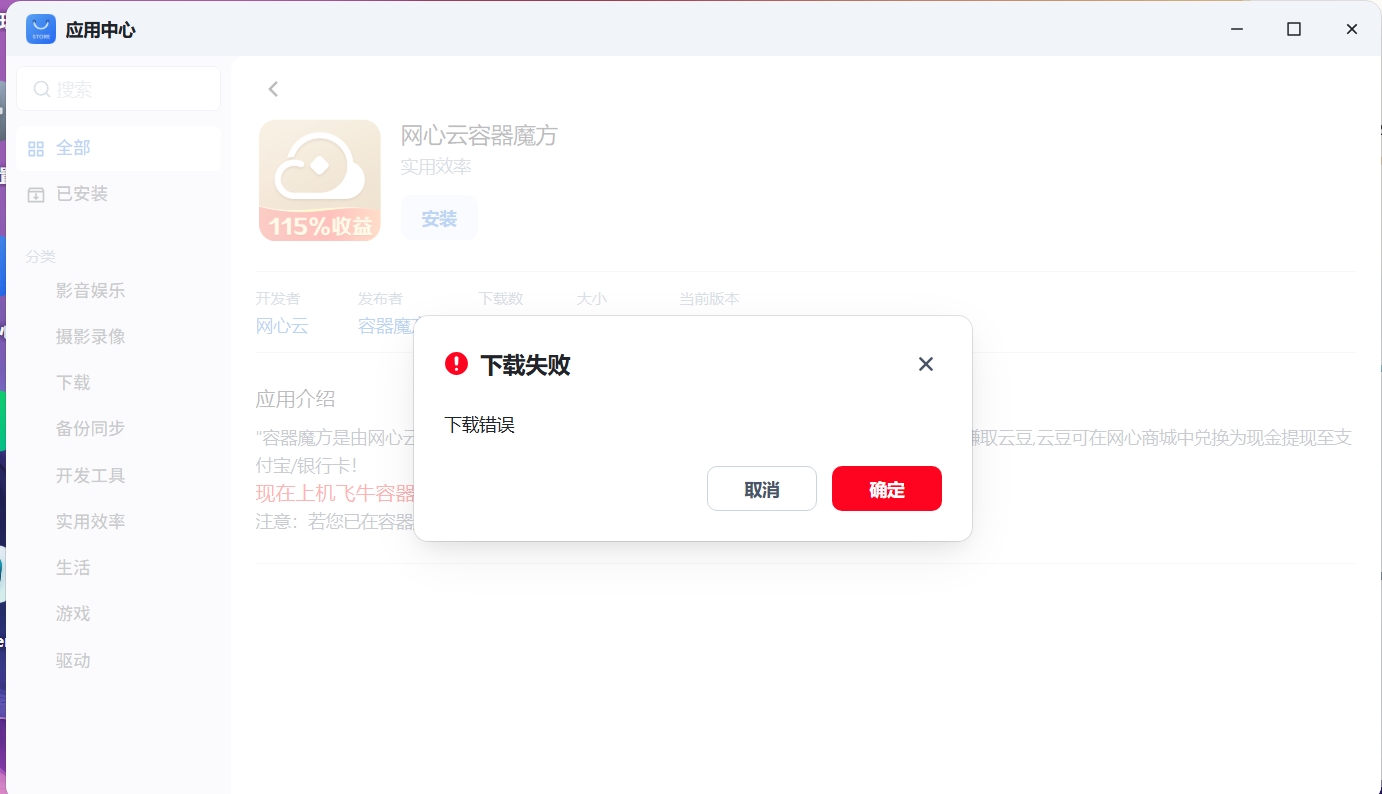Viewport: 1382px width, 794px height.
Task: Maximize the 应用中心 window
Action: 1294,29
